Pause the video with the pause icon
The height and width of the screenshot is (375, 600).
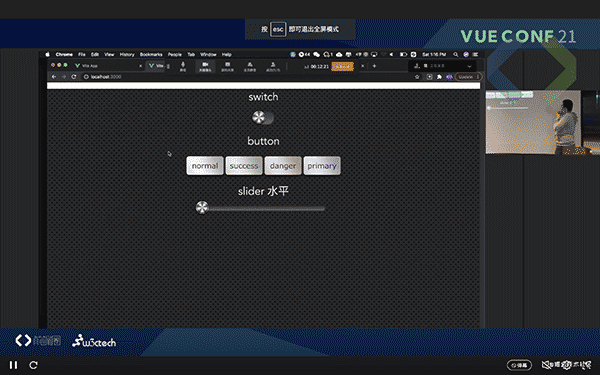coord(13,365)
